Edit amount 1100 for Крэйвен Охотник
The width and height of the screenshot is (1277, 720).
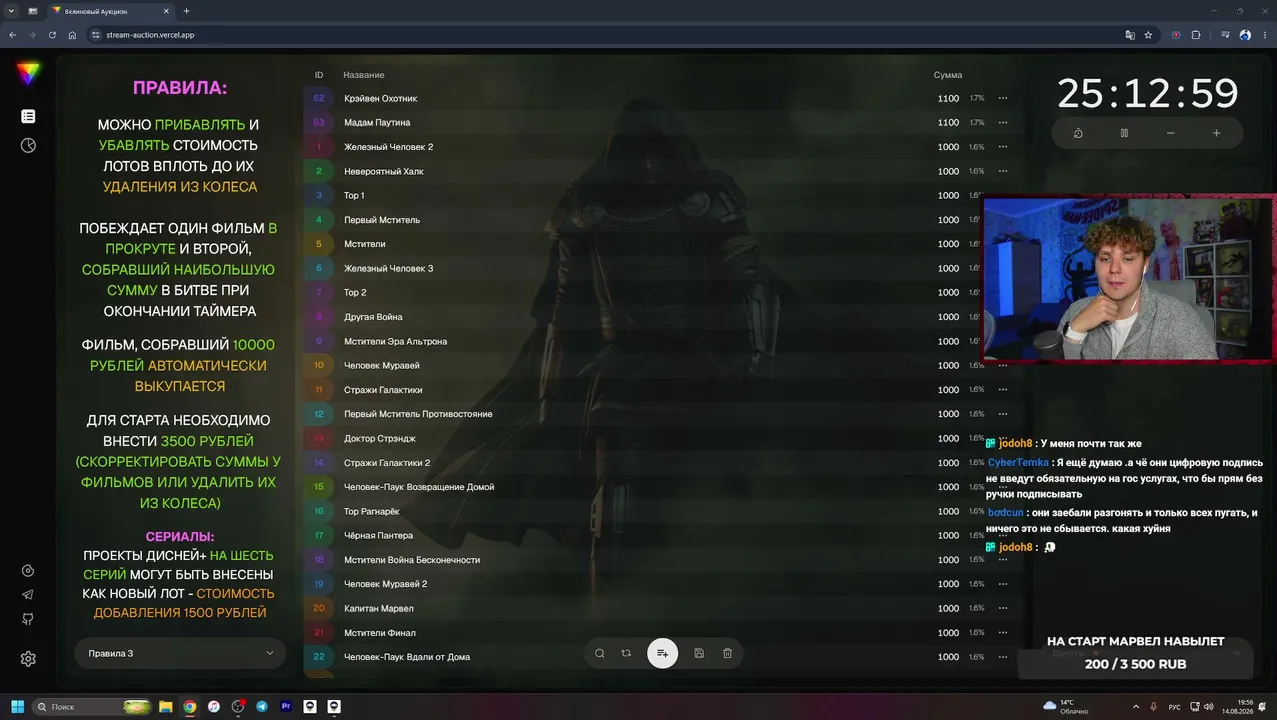coord(948,98)
